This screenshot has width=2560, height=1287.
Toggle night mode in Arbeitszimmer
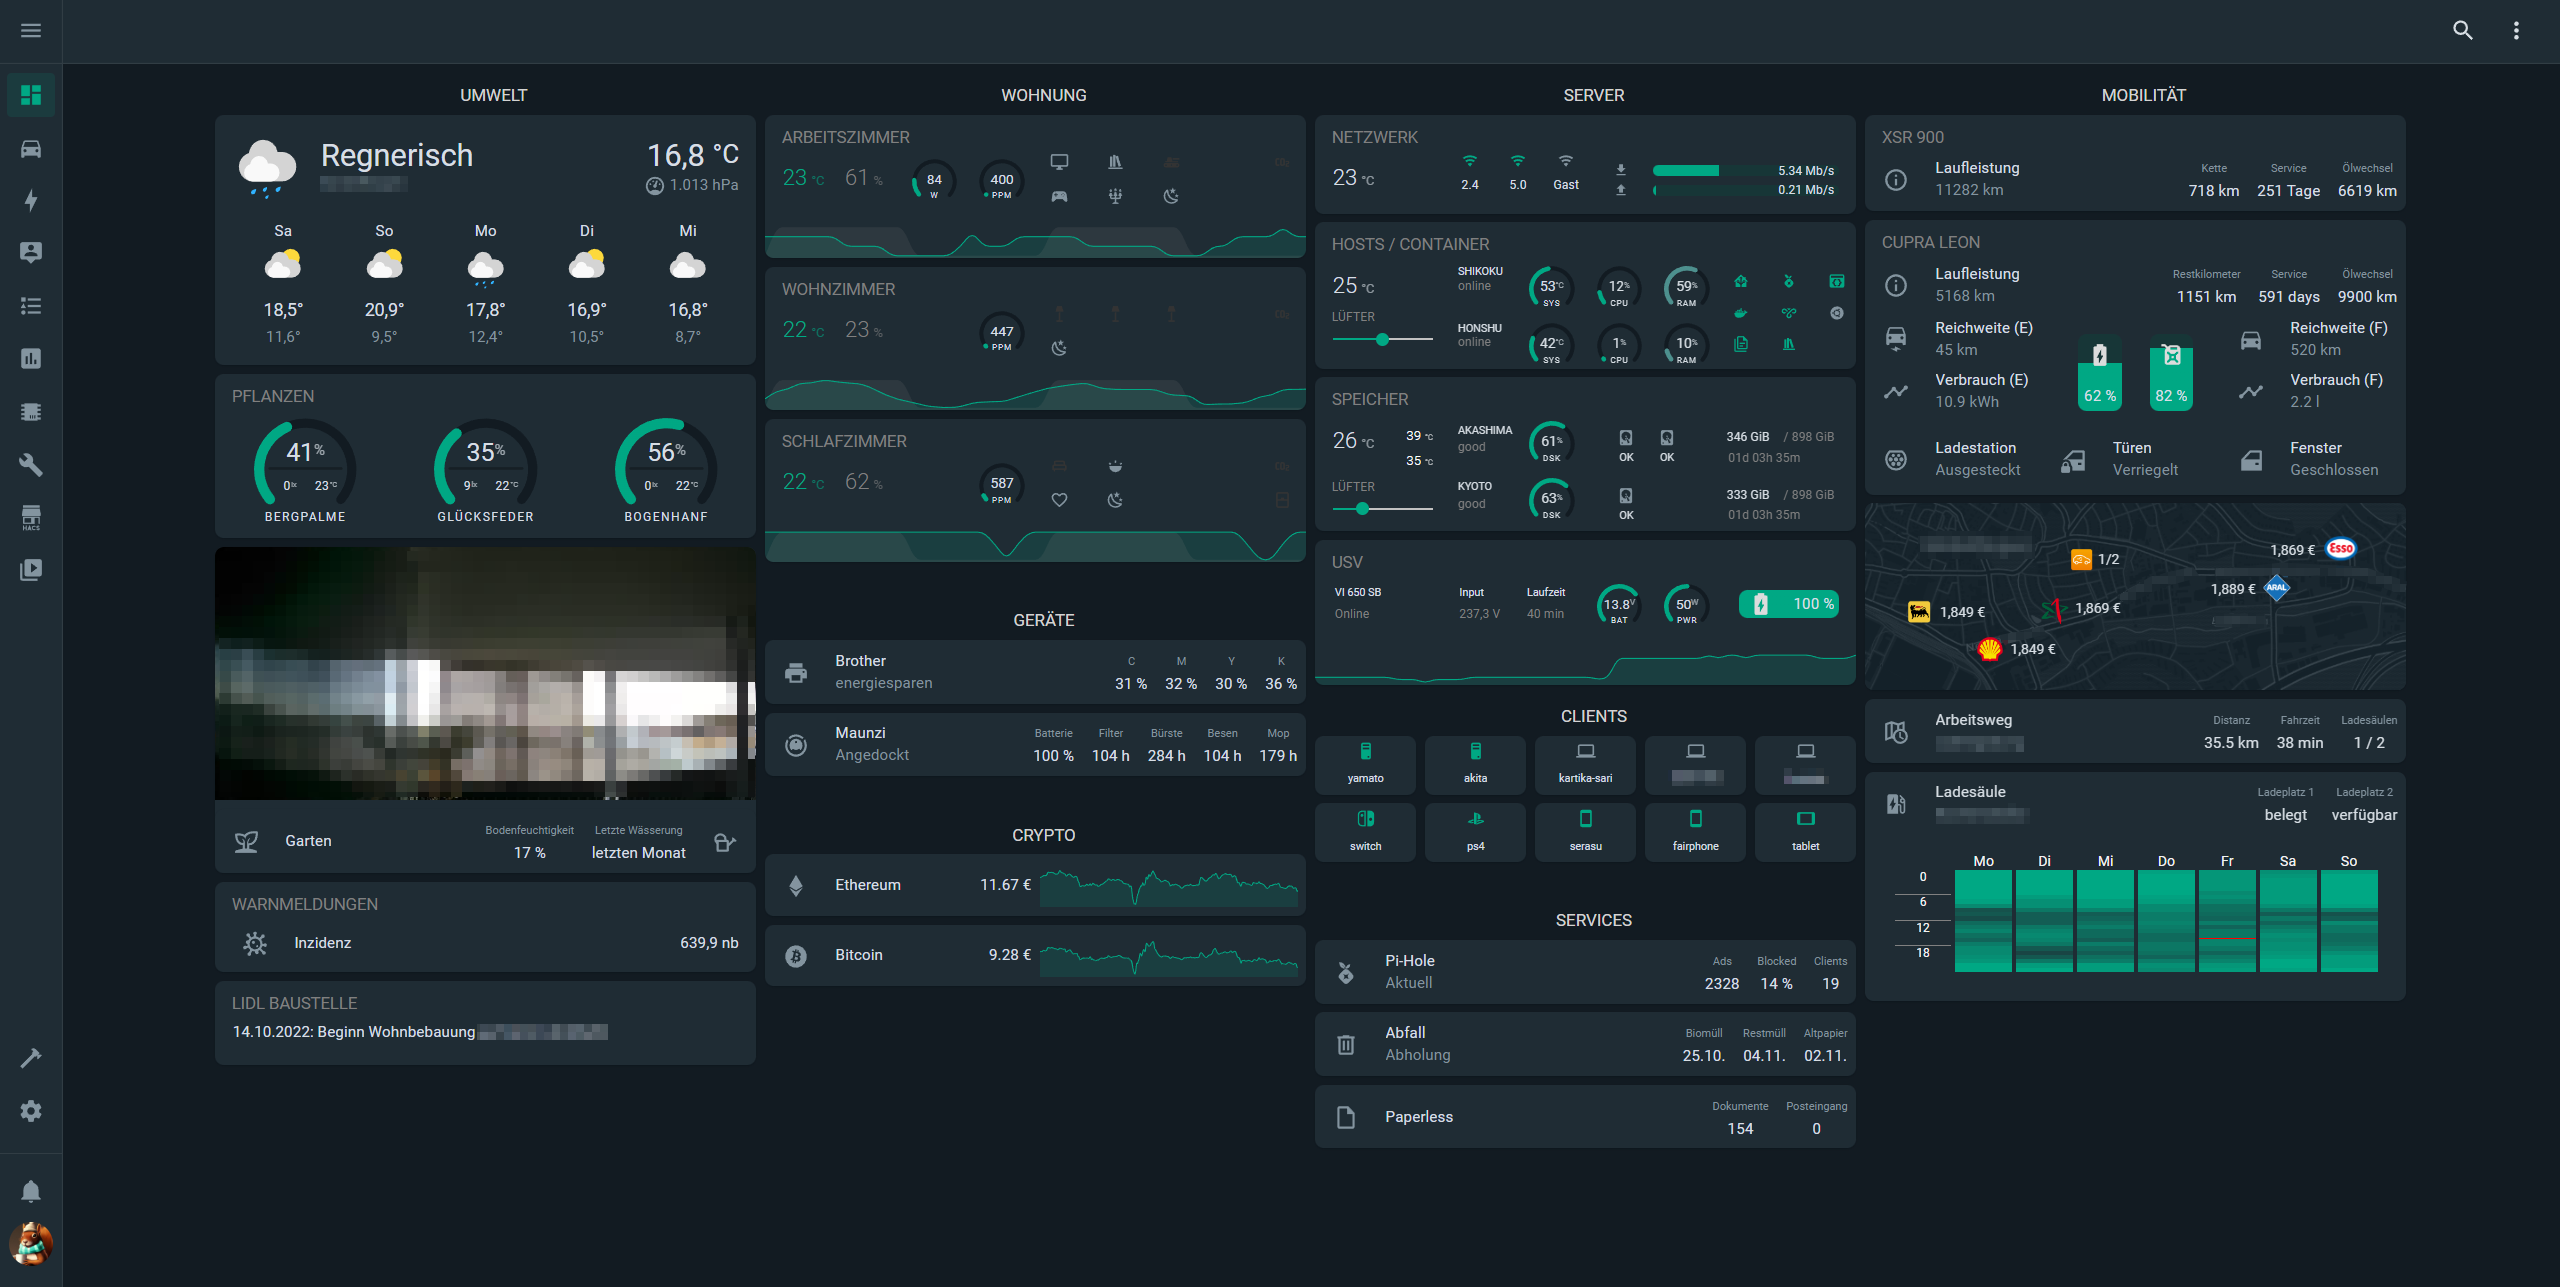[x=1171, y=196]
